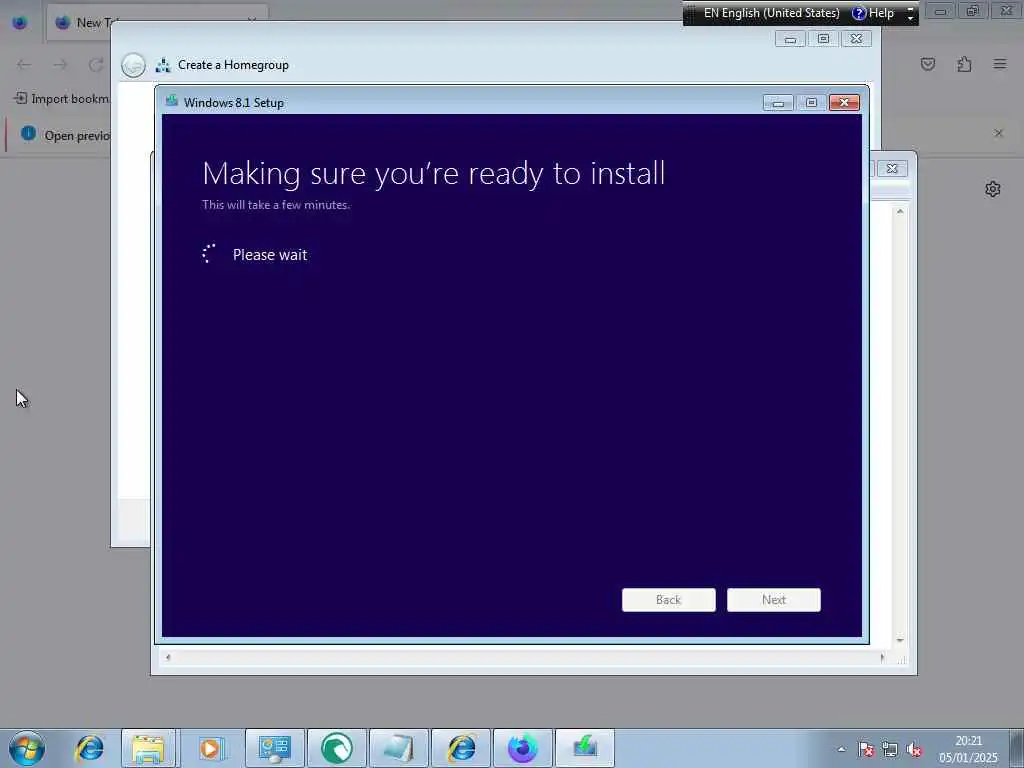
Task: Minimize the Firefox browser window
Action: (940, 11)
